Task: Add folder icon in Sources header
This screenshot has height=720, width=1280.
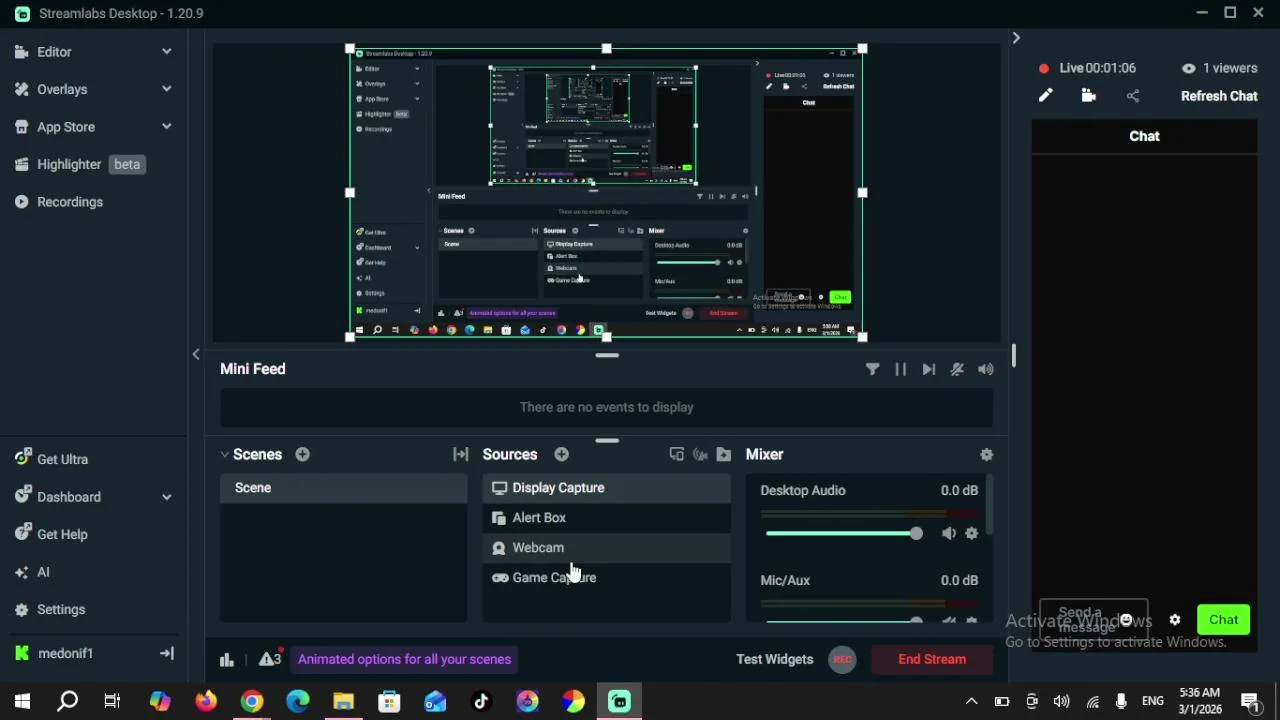Action: [x=724, y=454]
